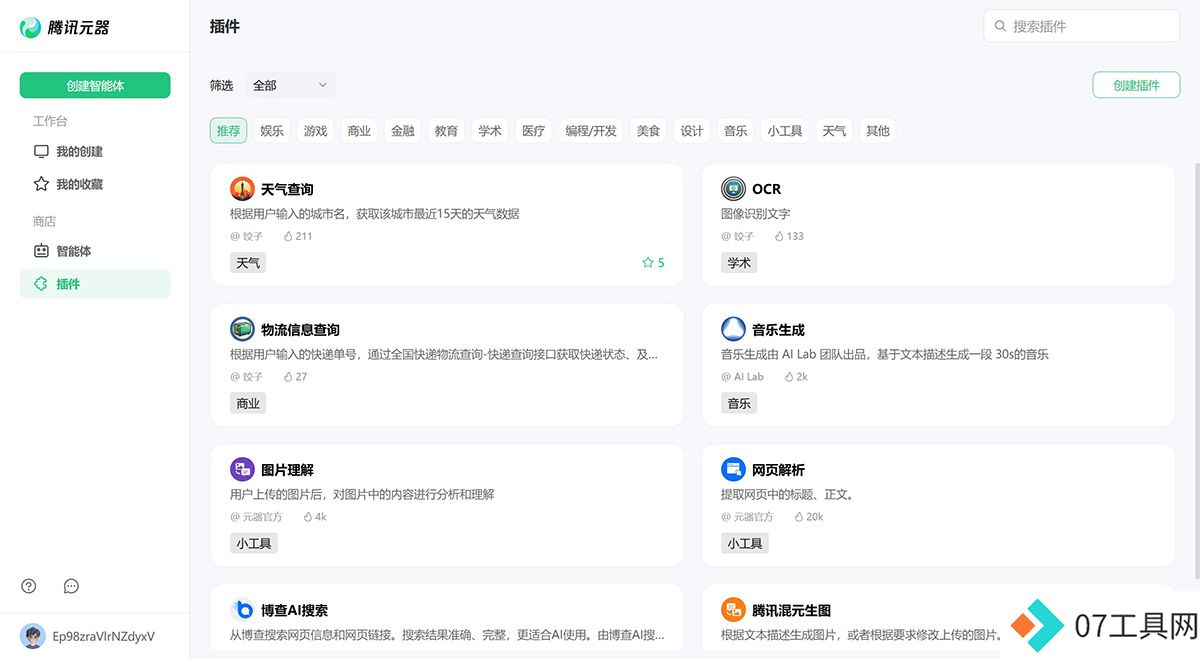The image size is (1200, 659).
Task: Open 我的收藏 in the sidebar
Action: pyautogui.click(x=95, y=184)
